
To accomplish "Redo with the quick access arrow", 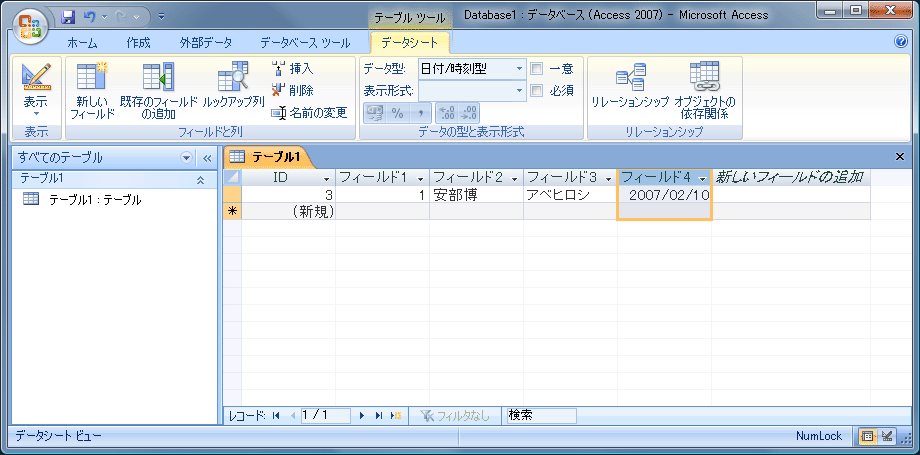I will (x=120, y=17).
